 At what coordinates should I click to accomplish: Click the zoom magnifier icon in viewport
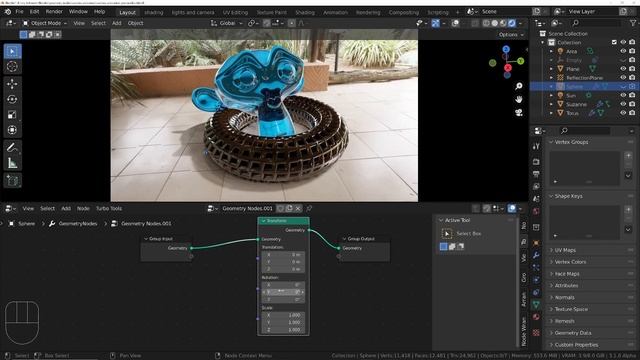[x=519, y=86]
